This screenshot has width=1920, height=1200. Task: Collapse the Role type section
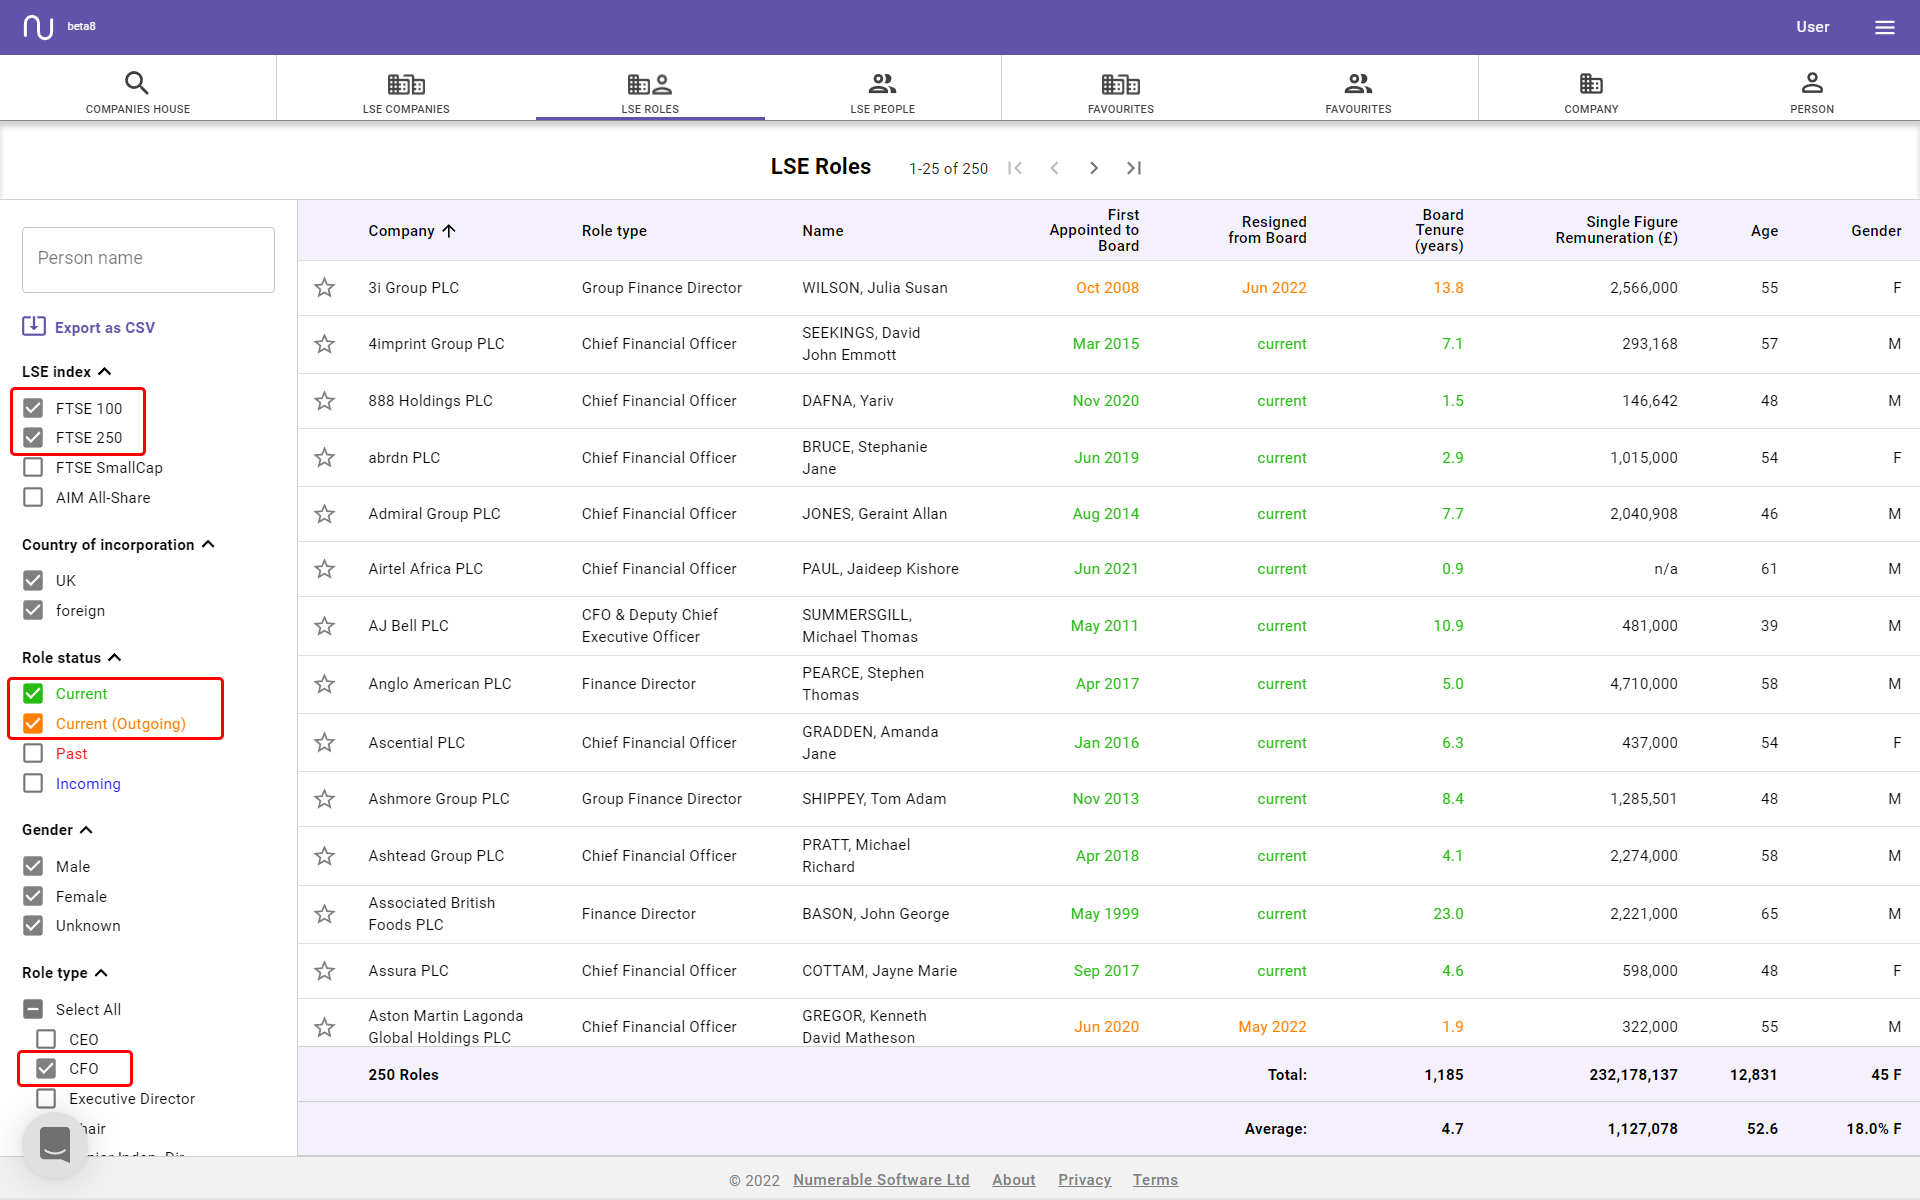tap(101, 973)
